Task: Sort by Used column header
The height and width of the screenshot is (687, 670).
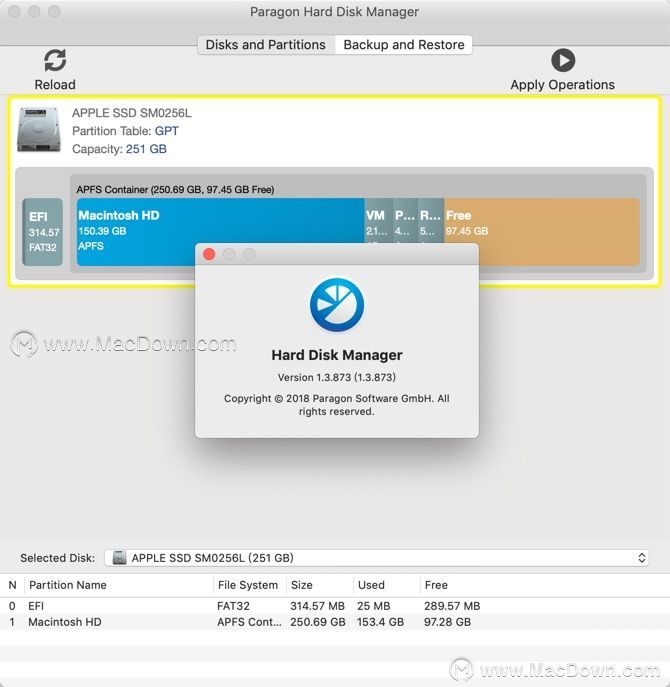Action: click(x=371, y=585)
